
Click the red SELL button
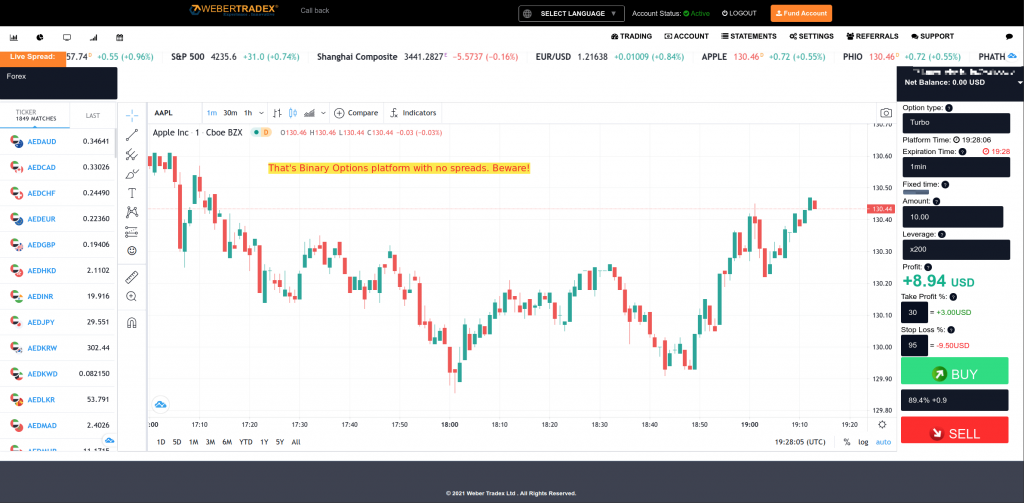click(955, 432)
